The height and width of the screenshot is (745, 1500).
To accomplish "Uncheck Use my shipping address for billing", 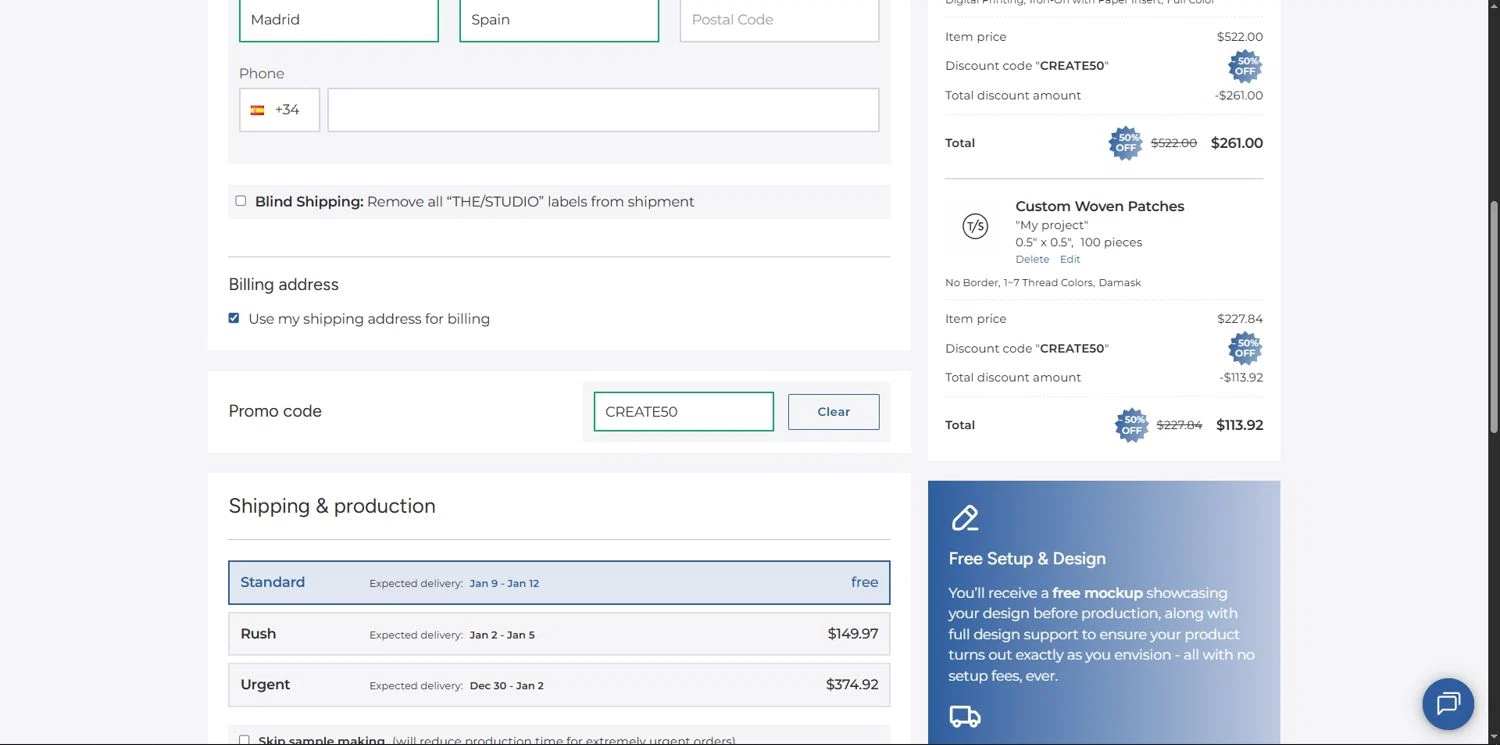I will coord(234,318).
